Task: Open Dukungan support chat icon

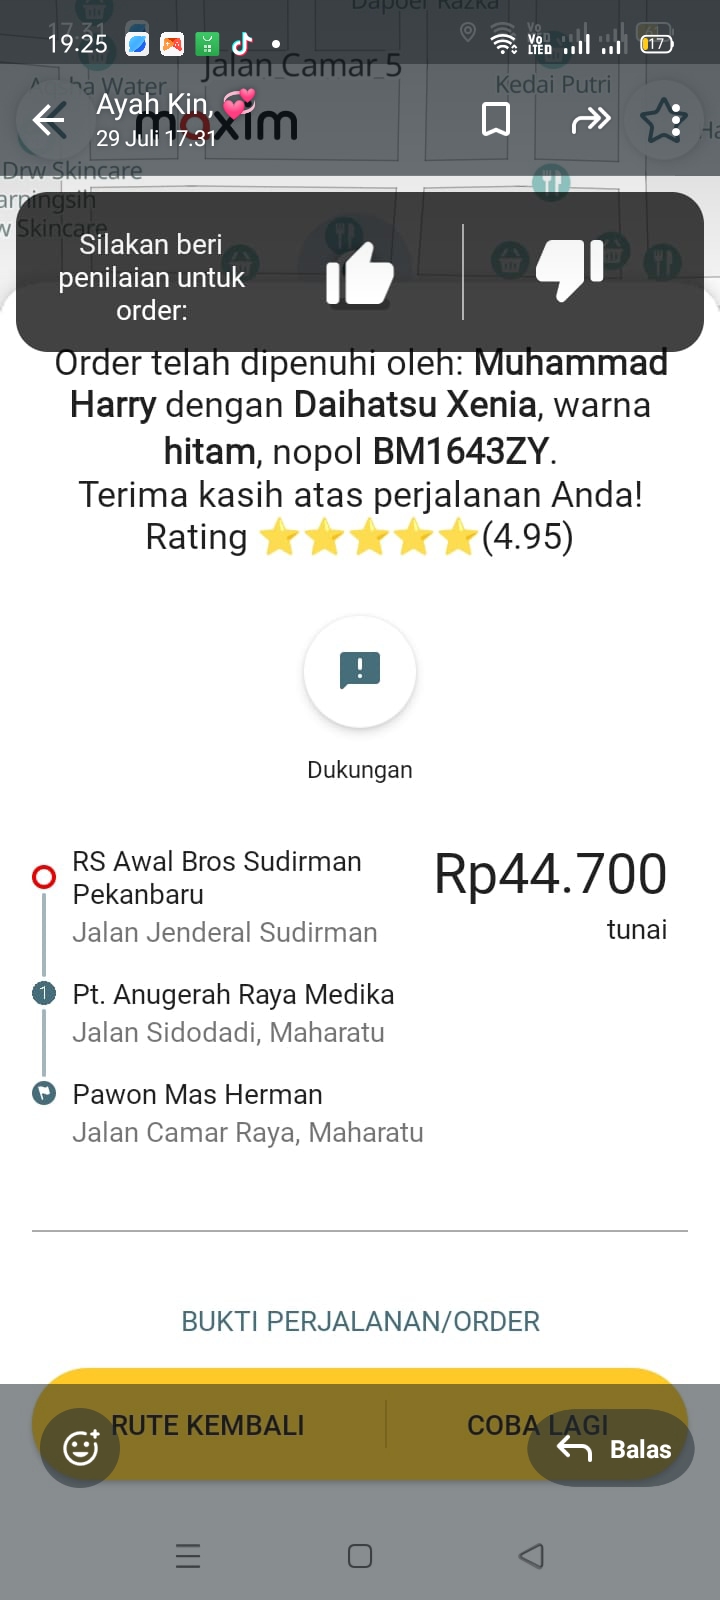Action: point(360,671)
